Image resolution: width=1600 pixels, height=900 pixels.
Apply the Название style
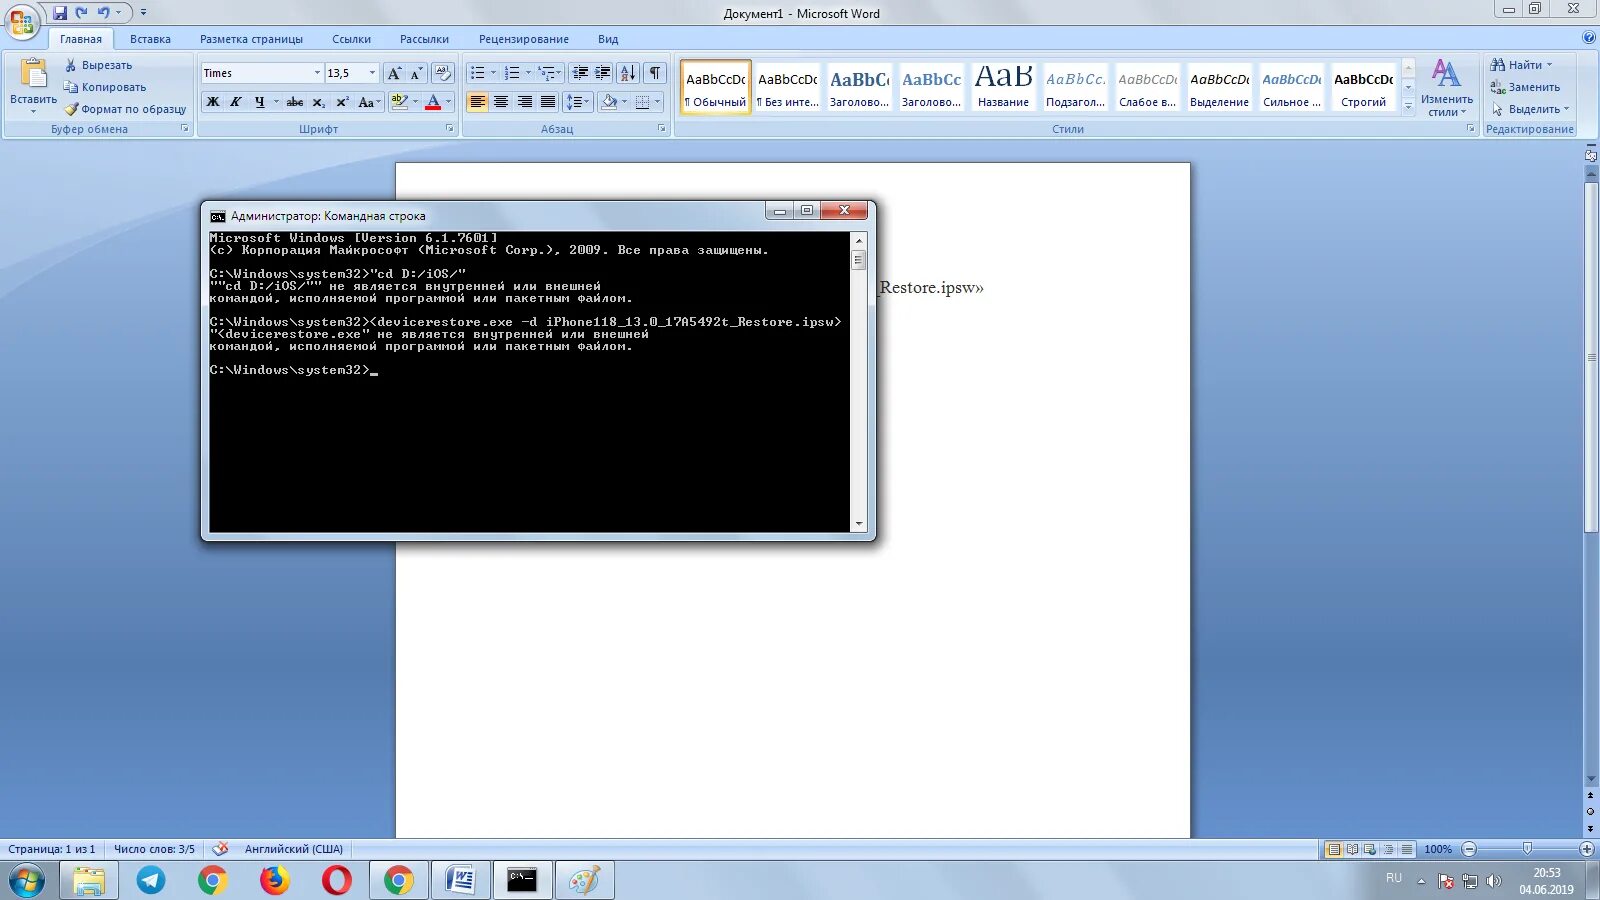(x=1003, y=86)
